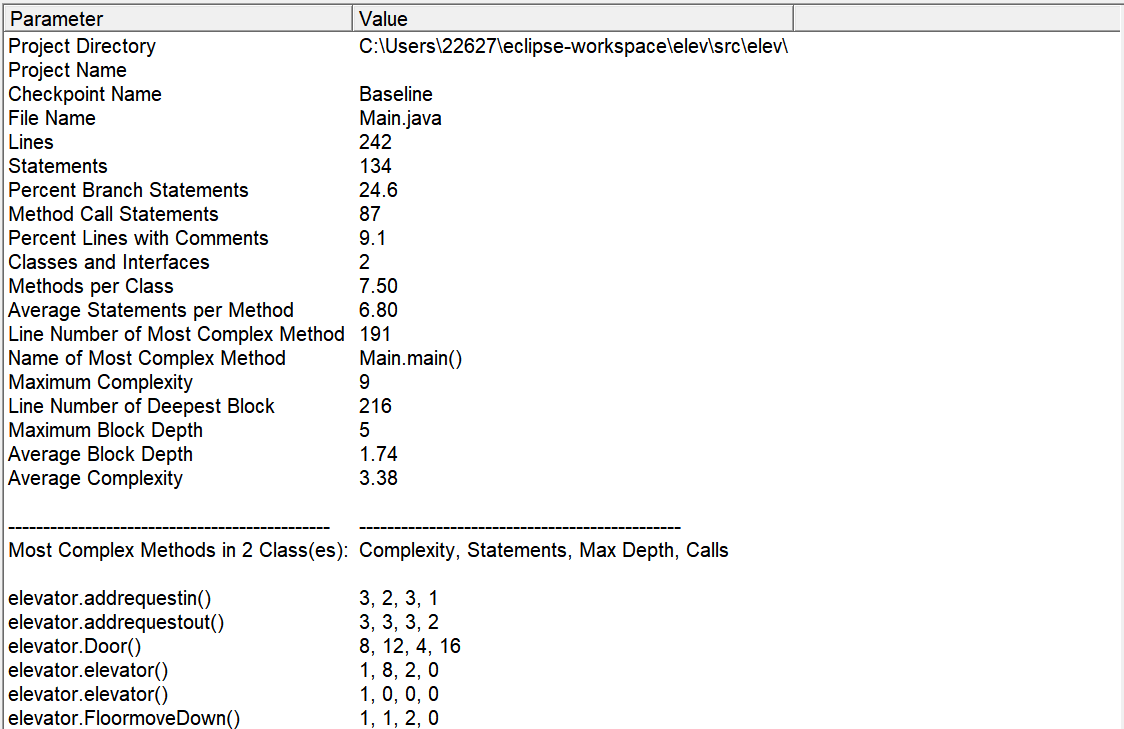Click the Maximum Complexity value 9
Image resolution: width=1124 pixels, height=729 pixels.
click(x=364, y=383)
